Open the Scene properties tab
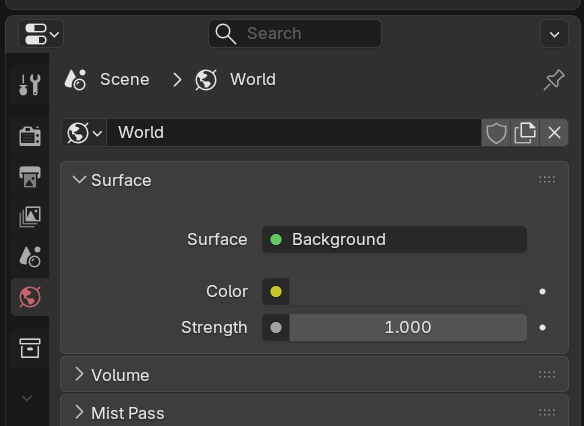 30,257
